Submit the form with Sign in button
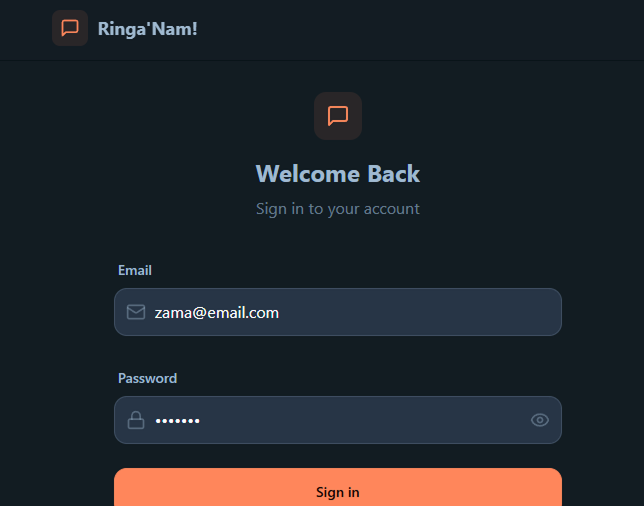The height and width of the screenshot is (506, 644). tap(338, 488)
